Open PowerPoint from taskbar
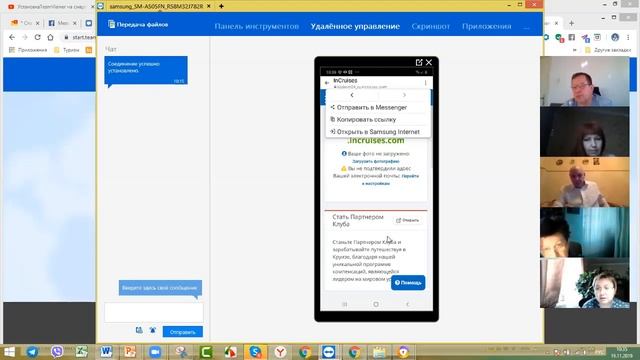 coord(130,351)
